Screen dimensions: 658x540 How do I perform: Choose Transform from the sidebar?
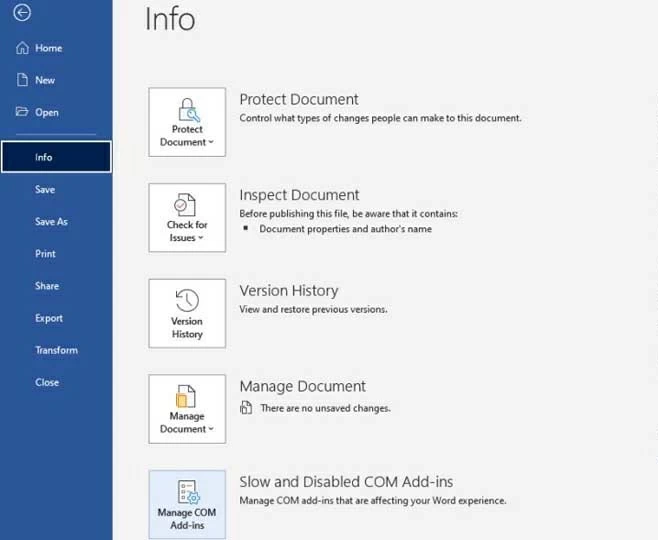56,350
